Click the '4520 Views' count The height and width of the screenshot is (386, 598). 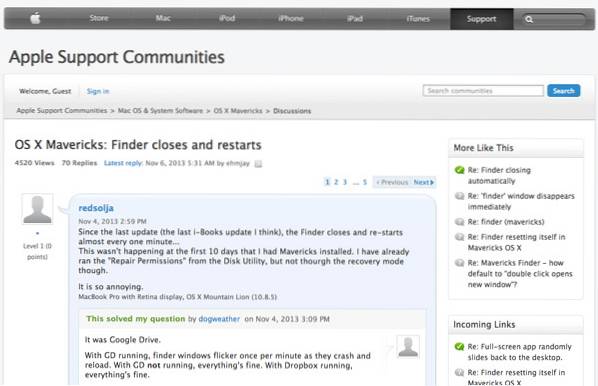click(x=34, y=163)
